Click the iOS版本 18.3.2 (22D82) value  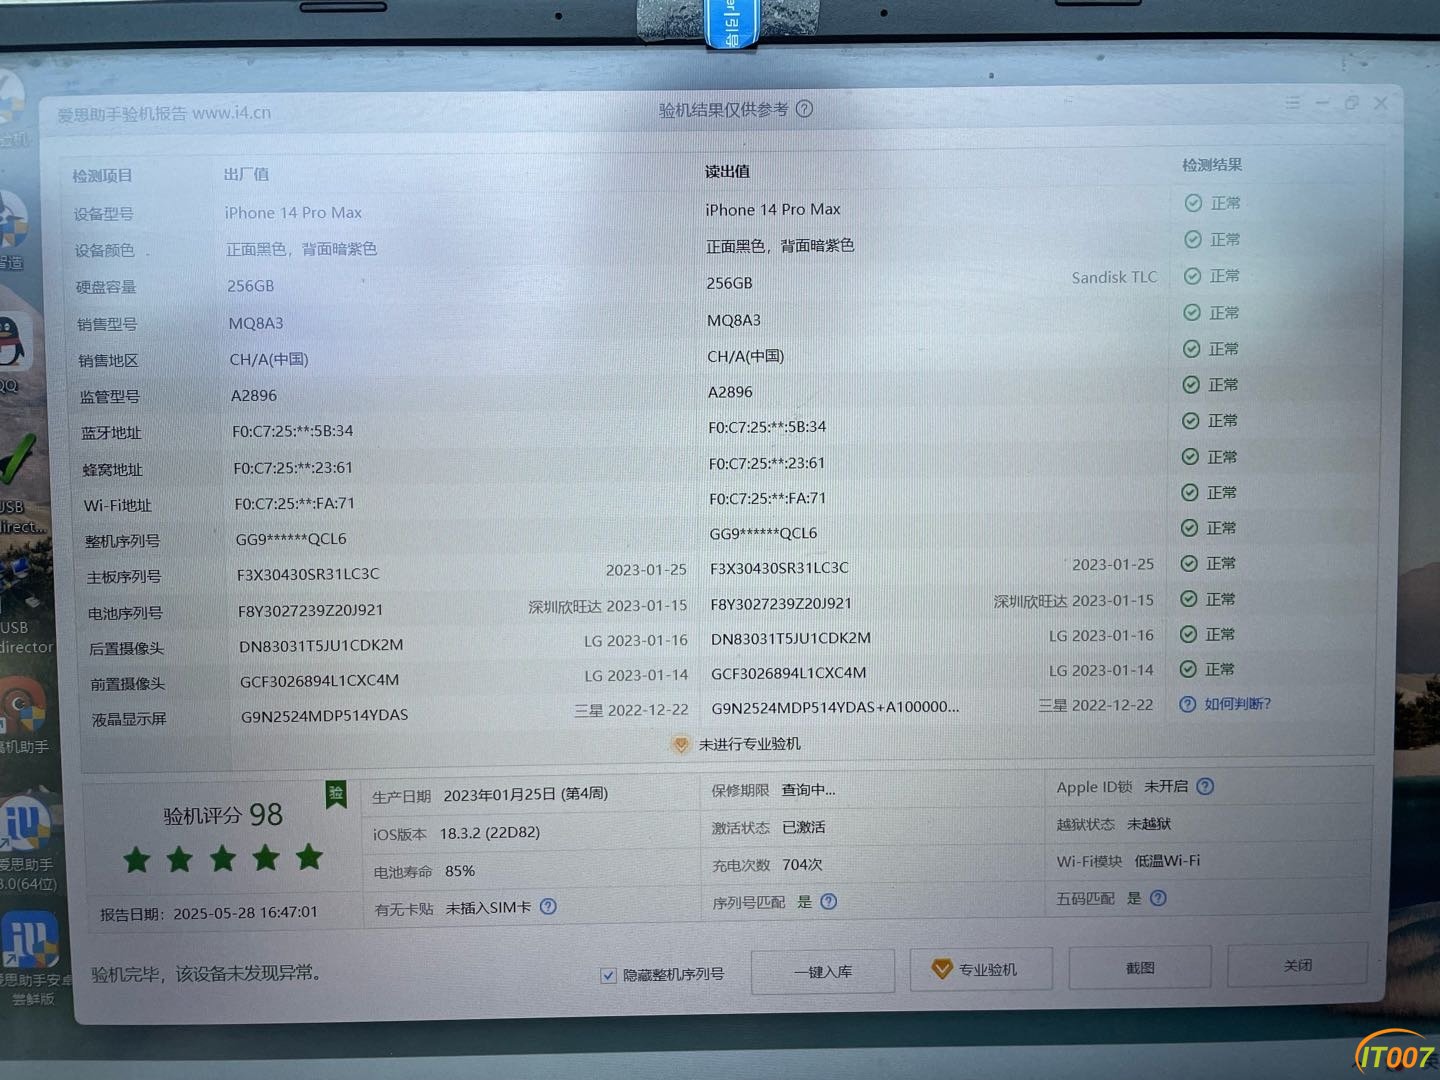point(489,833)
